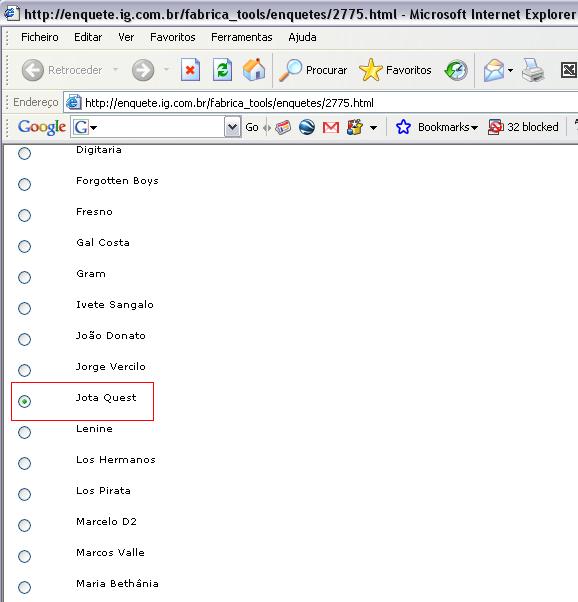Open Gmail from the Google toolbar
Image resolution: width=578 pixels, height=602 pixels.
(x=331, y=127)
